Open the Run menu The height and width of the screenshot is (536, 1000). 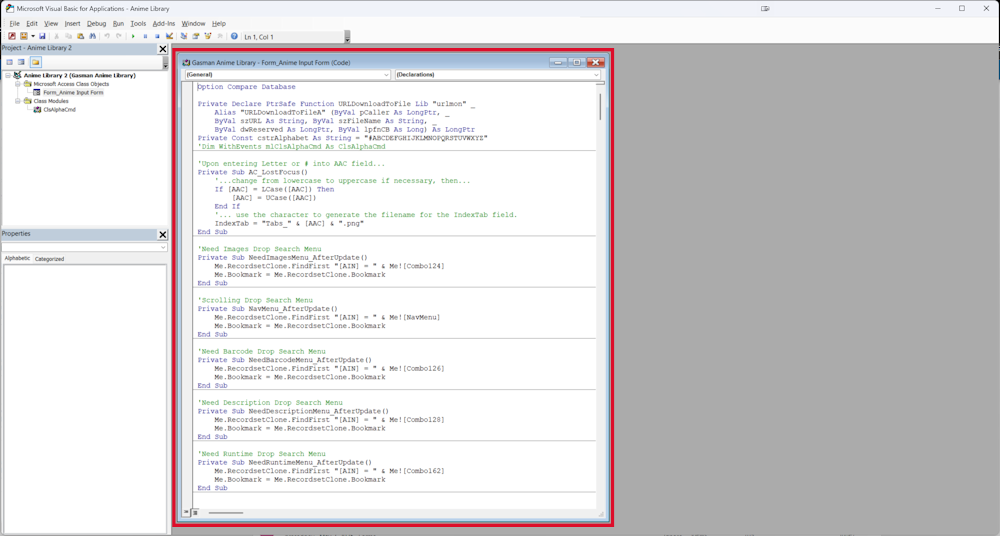tap(118, 24)
